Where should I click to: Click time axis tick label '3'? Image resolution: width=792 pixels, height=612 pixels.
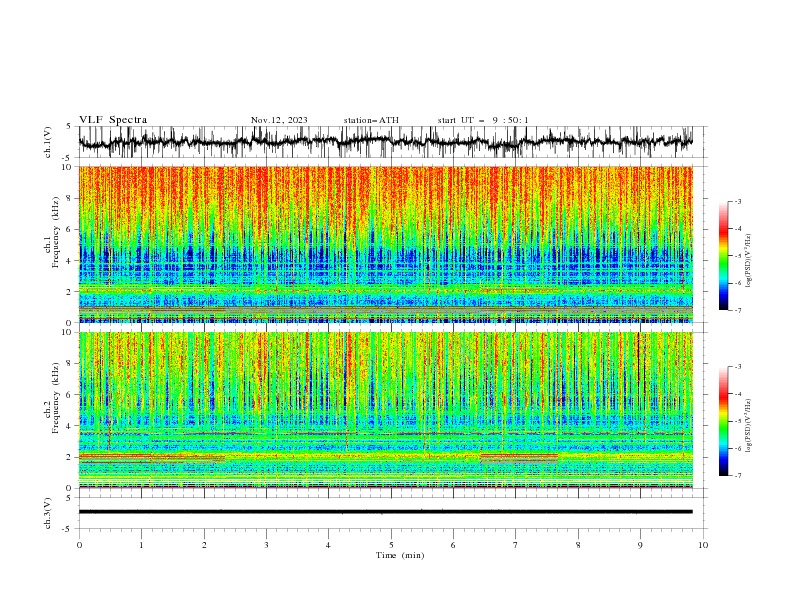click(x=266, y=545)
